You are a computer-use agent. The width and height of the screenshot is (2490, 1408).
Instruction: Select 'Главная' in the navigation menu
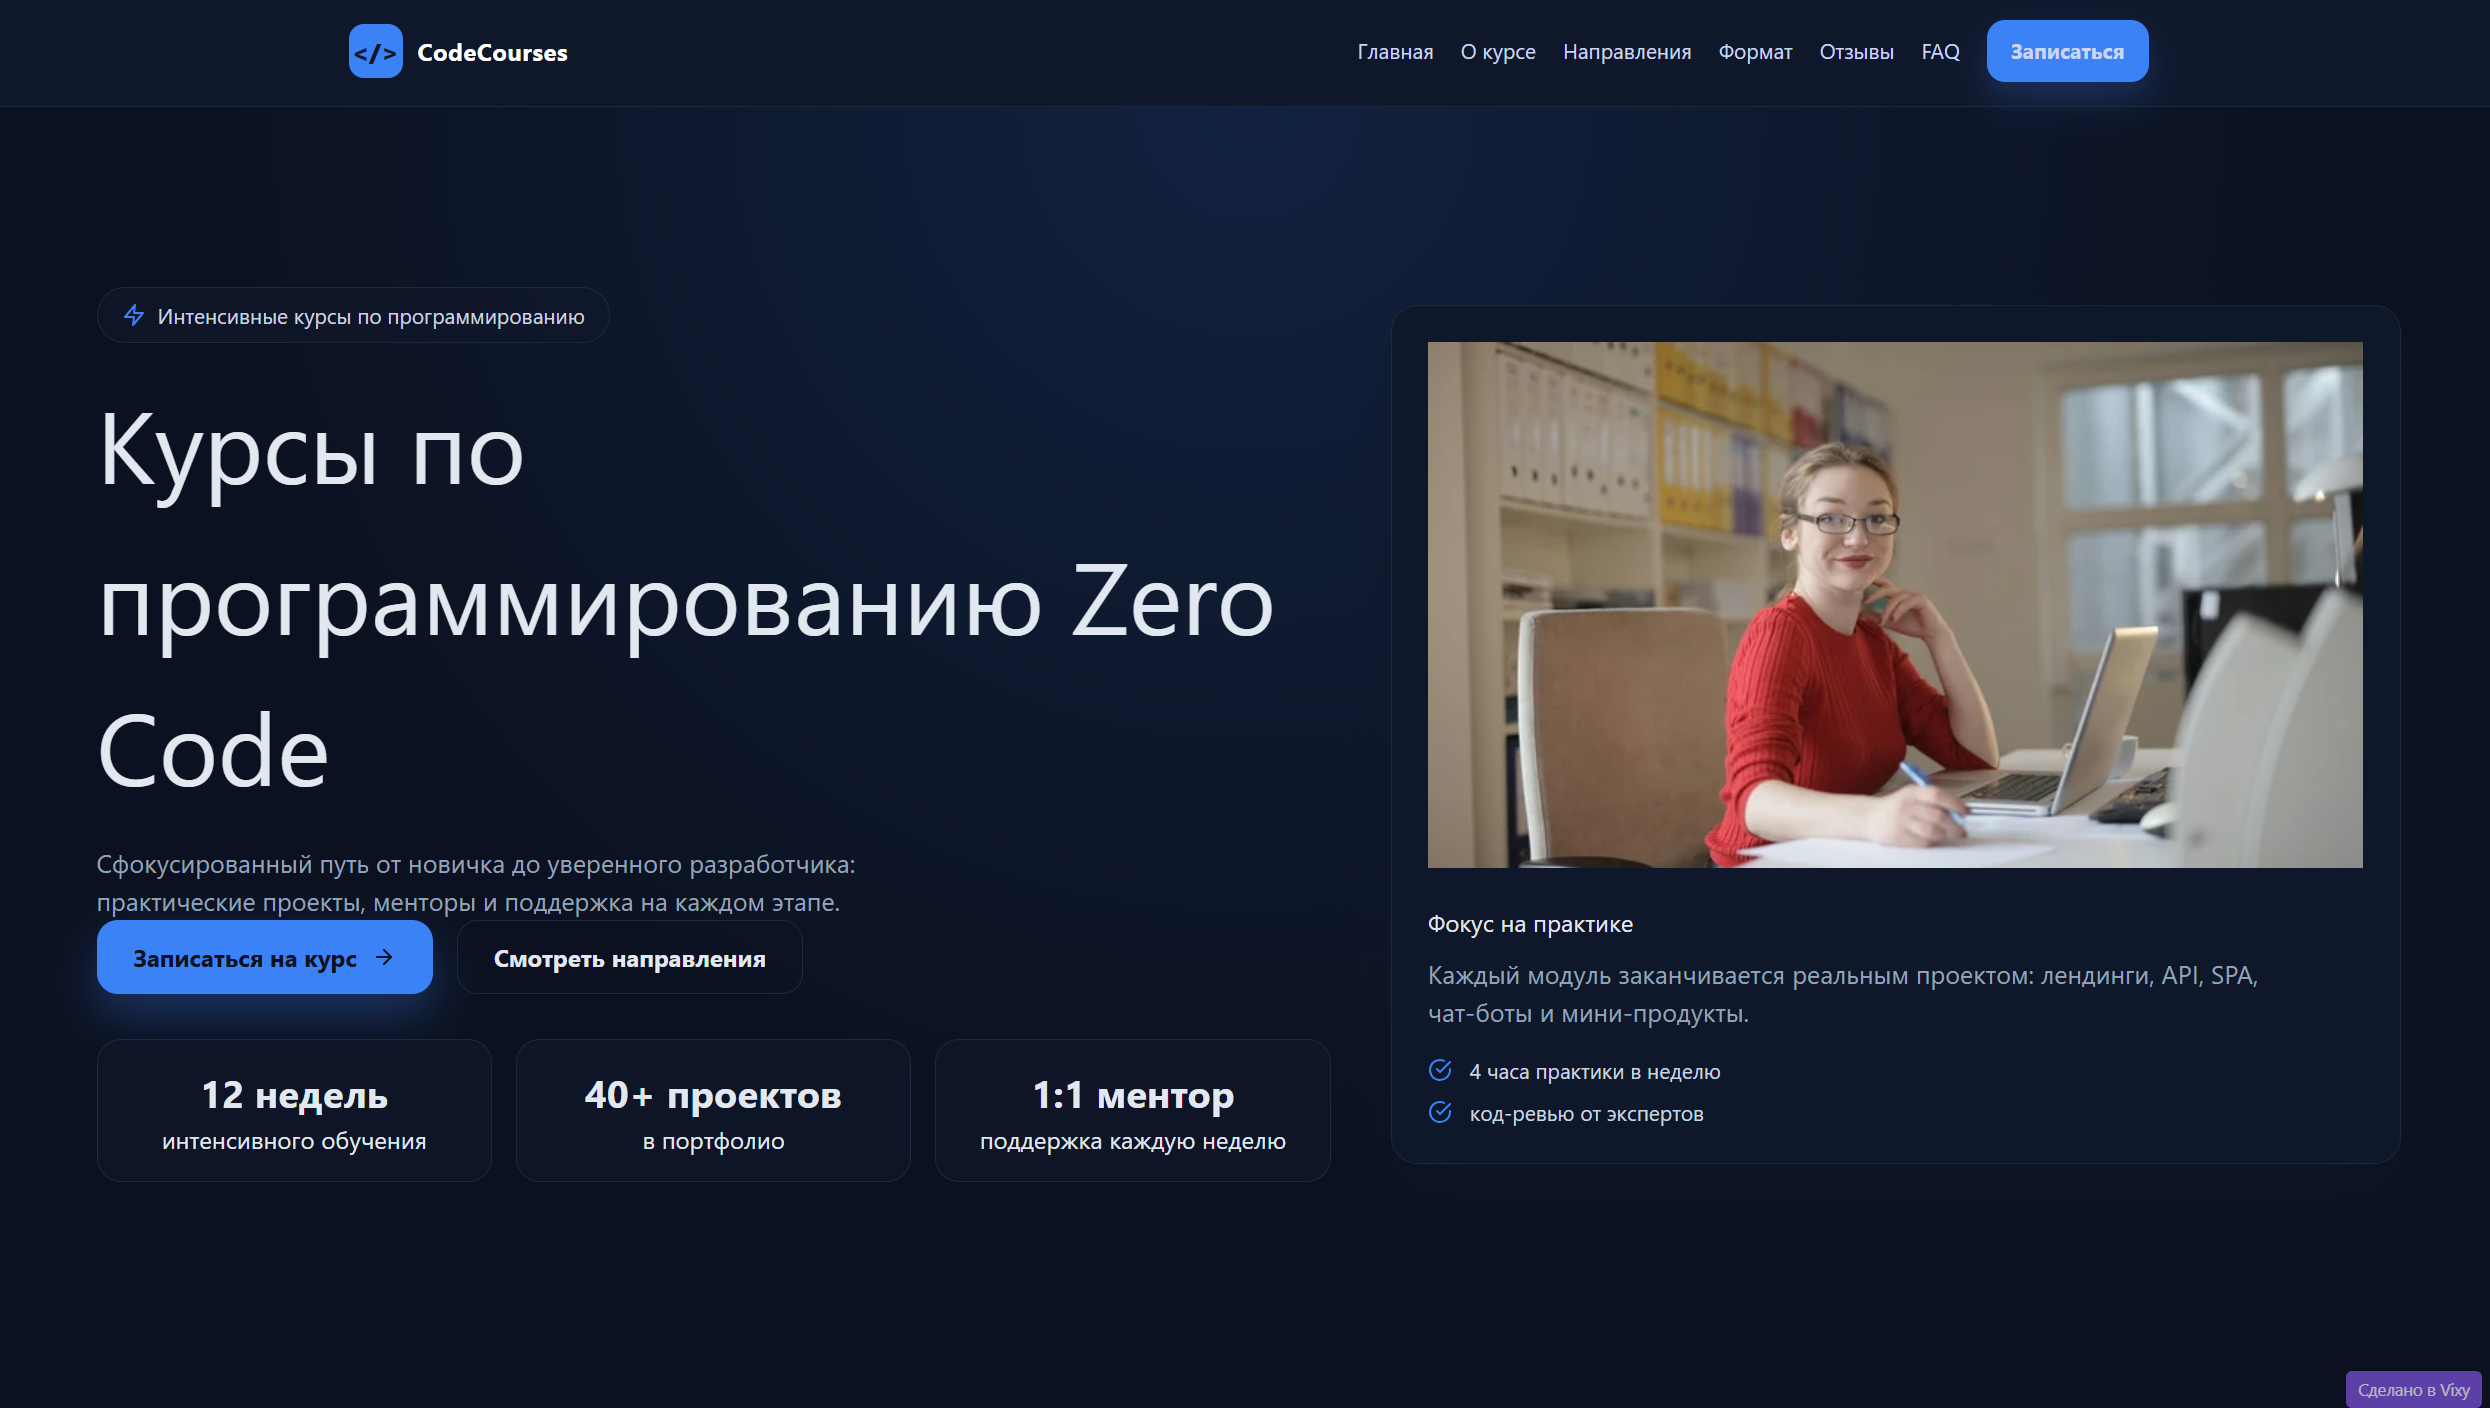tap(1394, 51)
